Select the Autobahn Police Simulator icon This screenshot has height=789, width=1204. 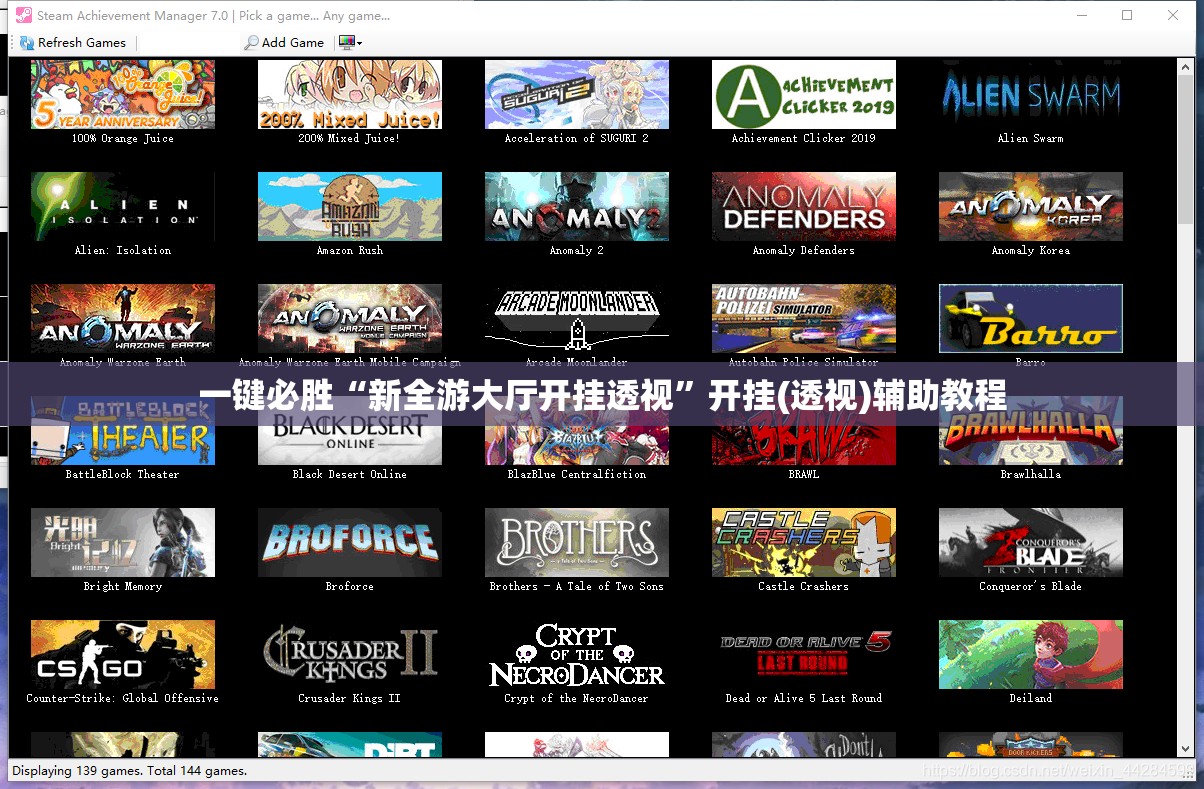[x=804, y=318]
